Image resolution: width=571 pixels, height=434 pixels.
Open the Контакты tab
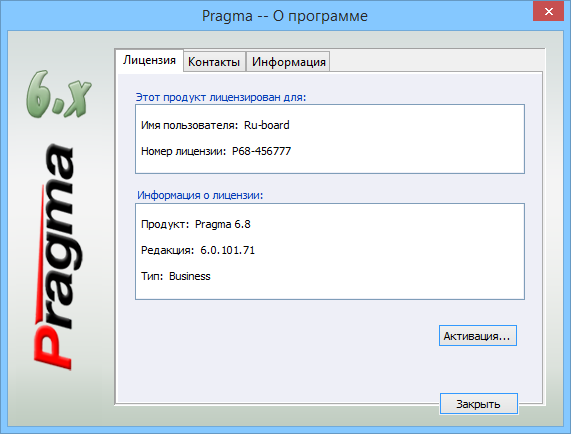214,62
